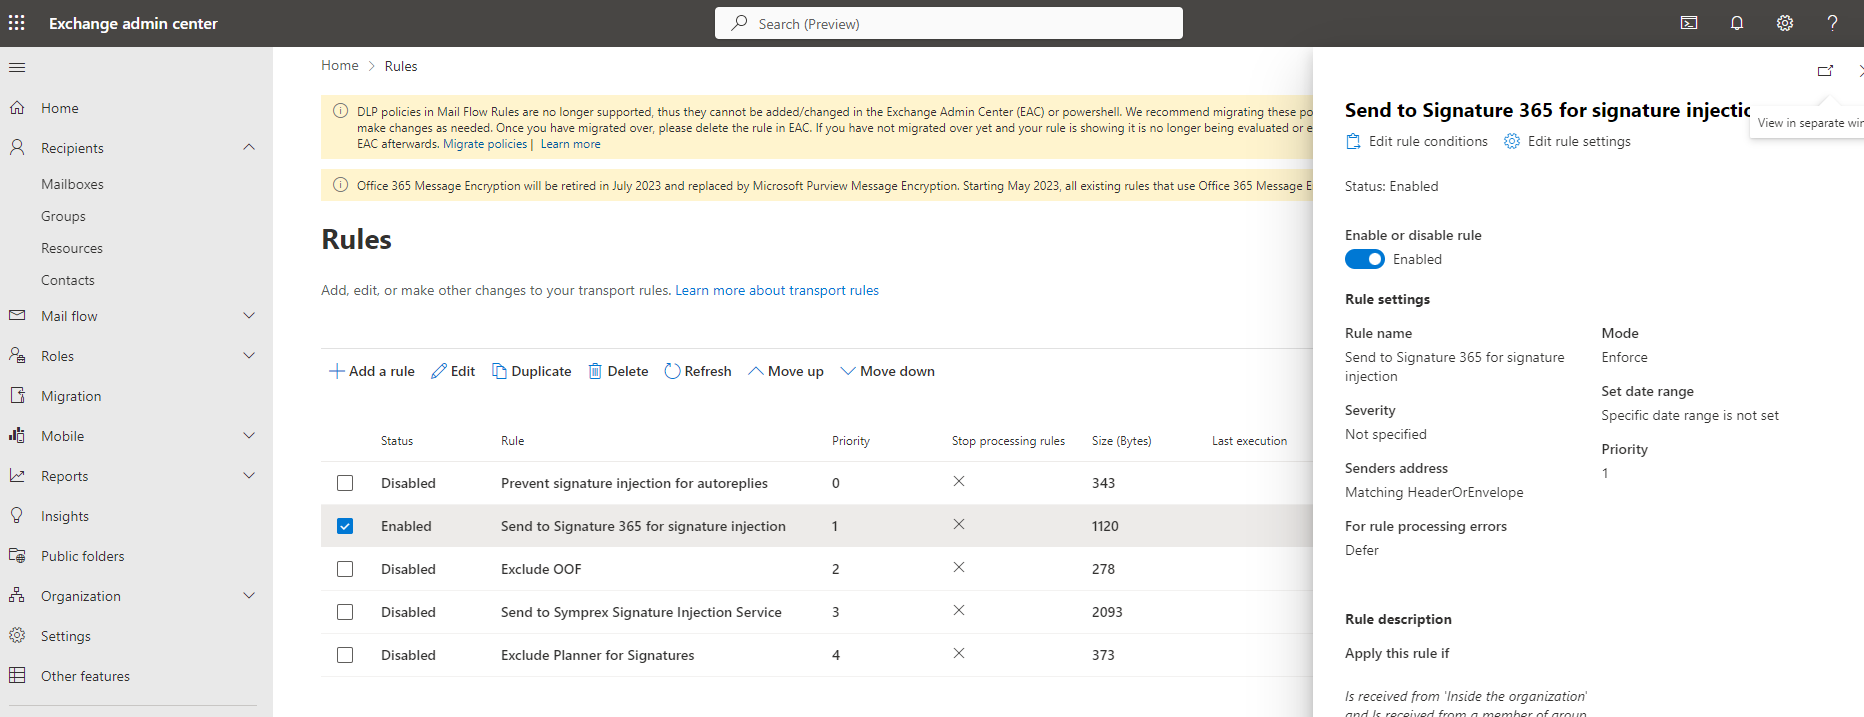This screenshot has height=717, width=1864.
Task: Check the Prevent signature injection for autoreplies checkbox
Action: tap(345, 483)
